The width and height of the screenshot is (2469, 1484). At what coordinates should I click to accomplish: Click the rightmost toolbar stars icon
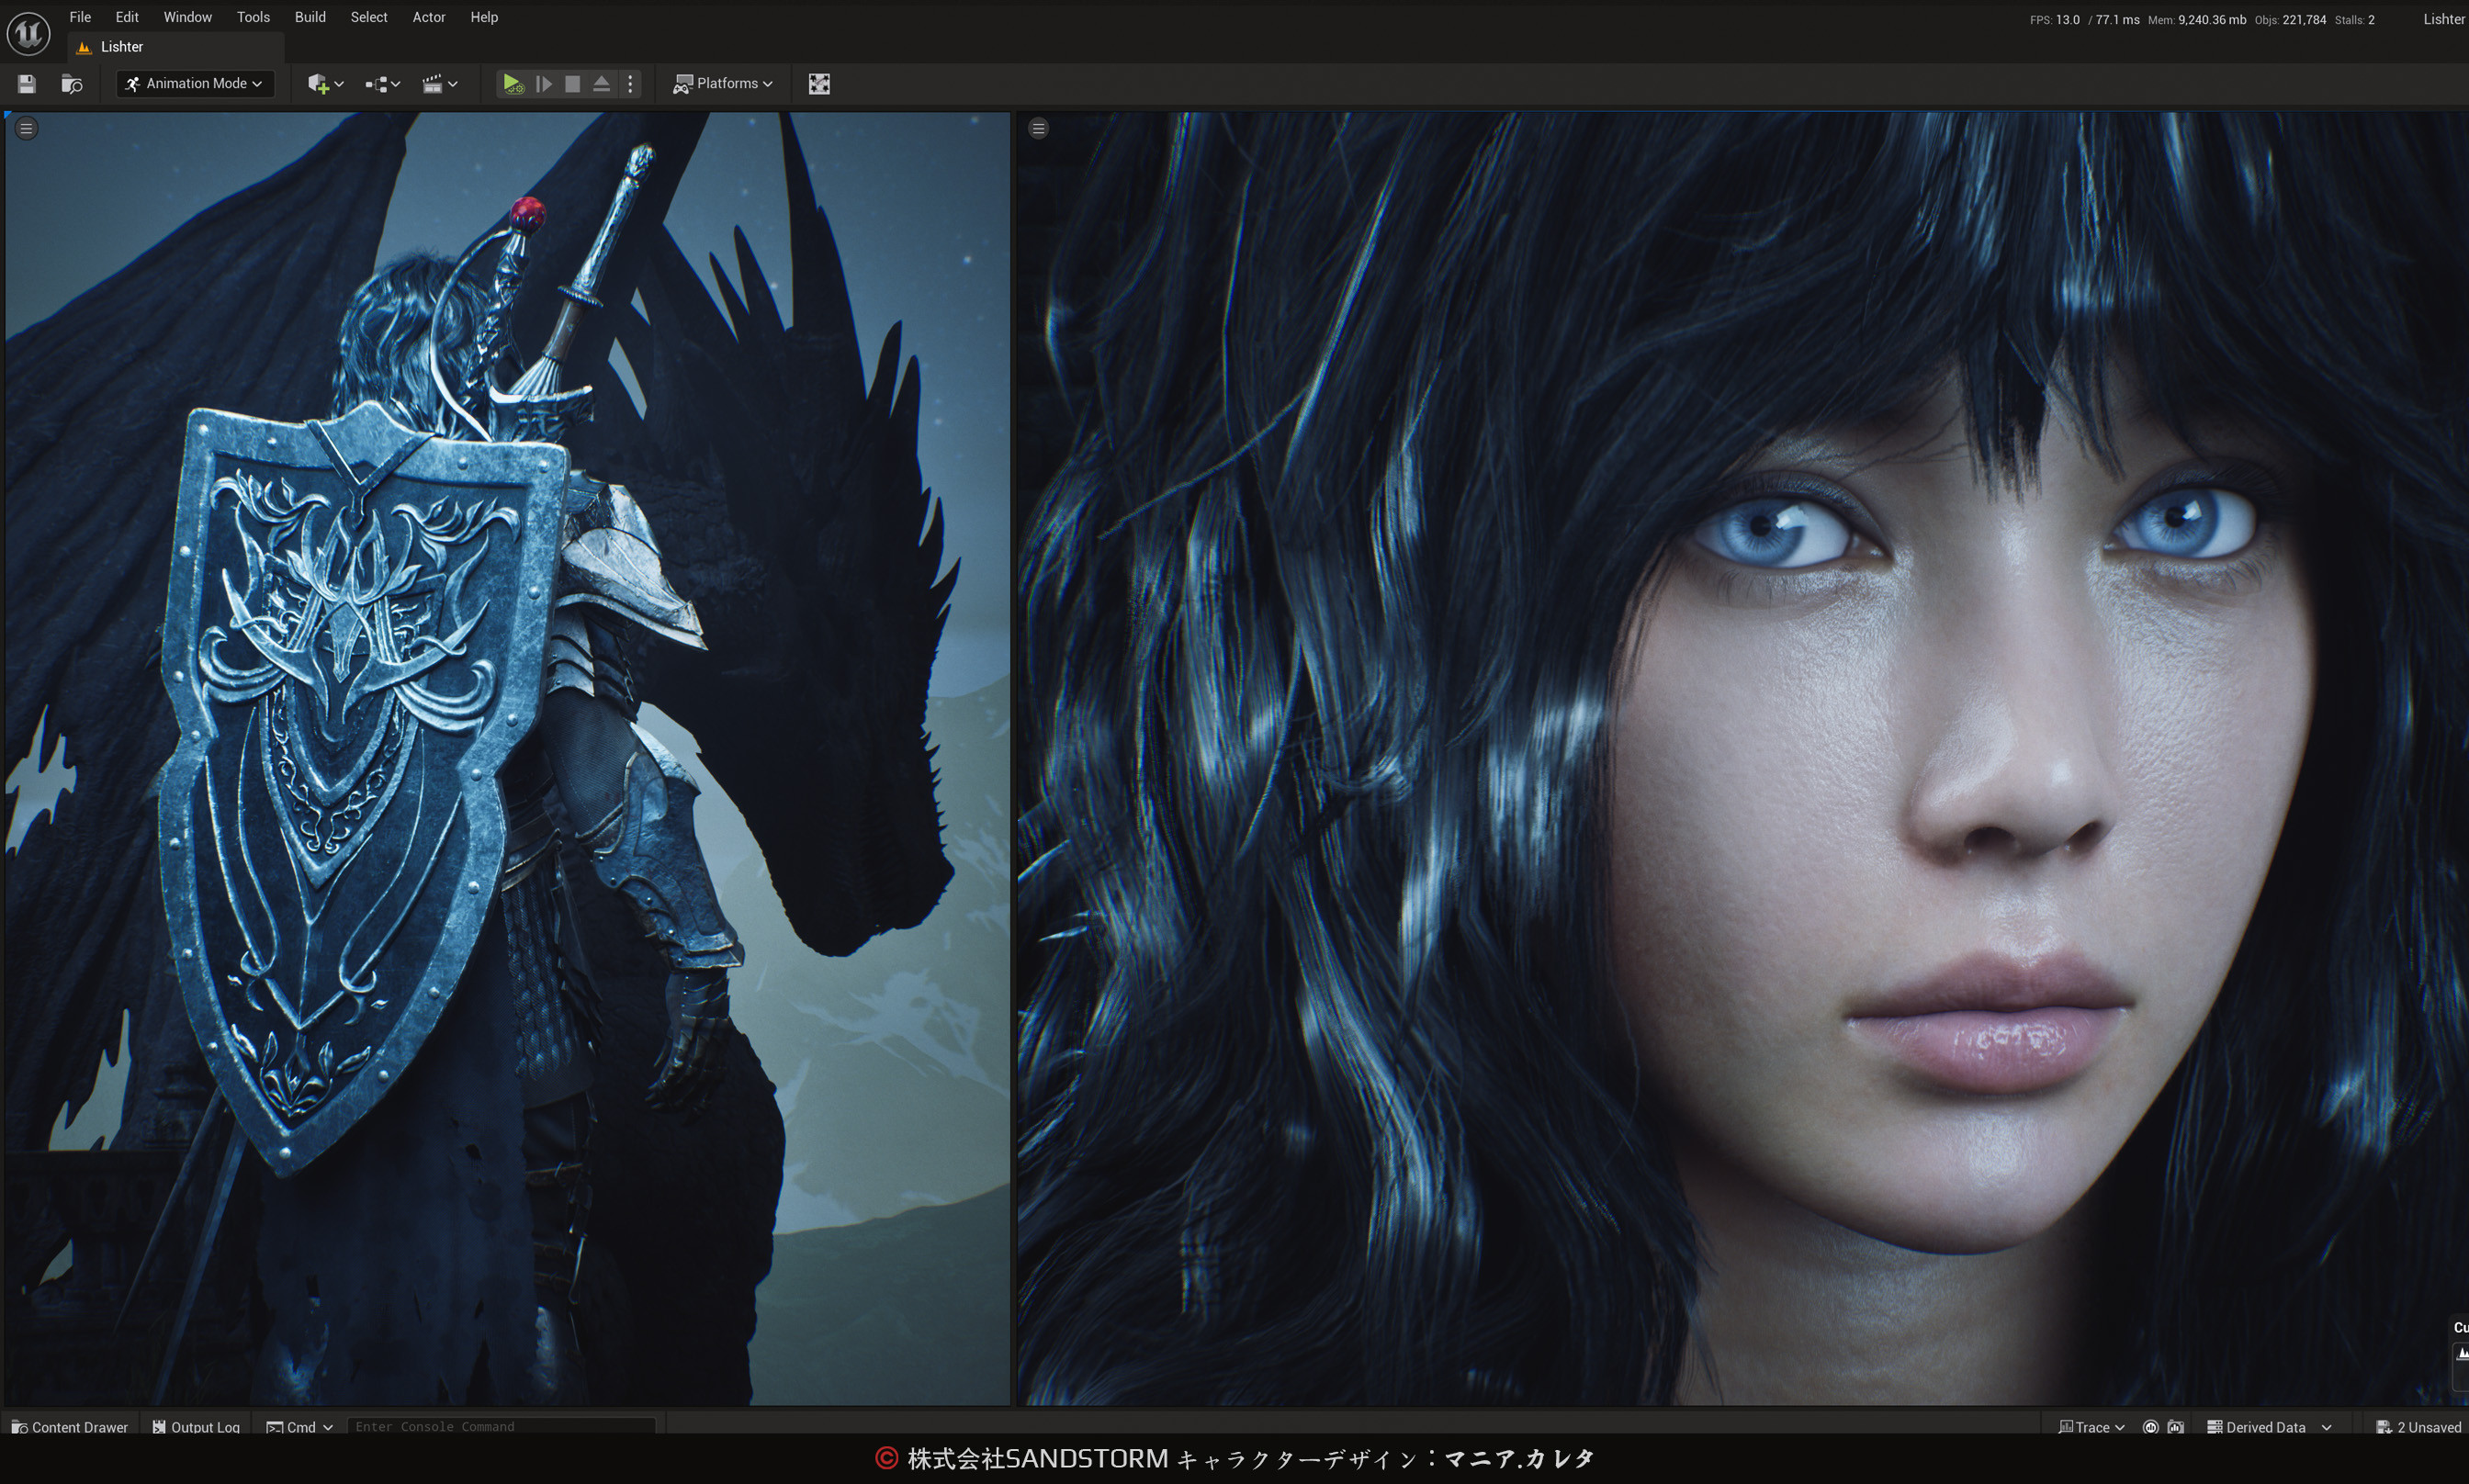[818, 84]
